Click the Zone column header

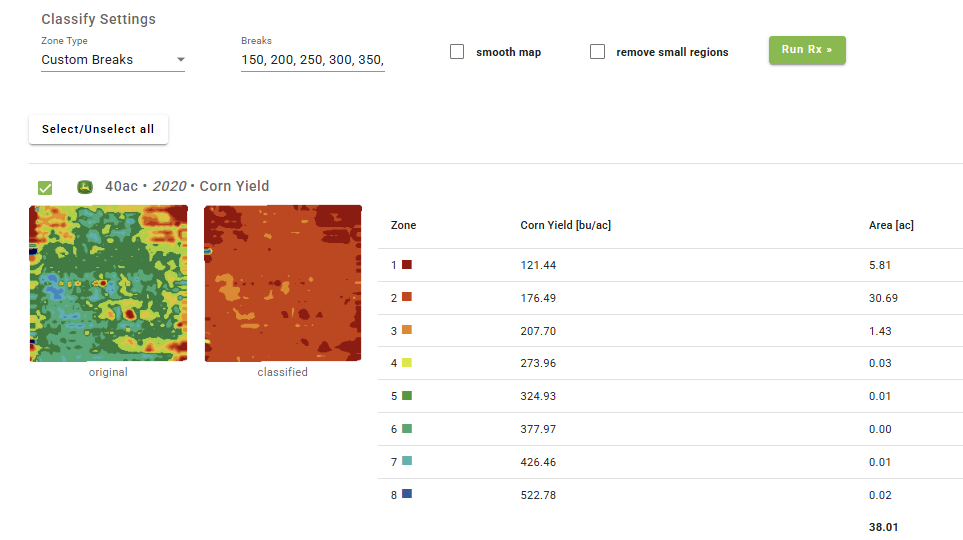[x=404, y=225]
